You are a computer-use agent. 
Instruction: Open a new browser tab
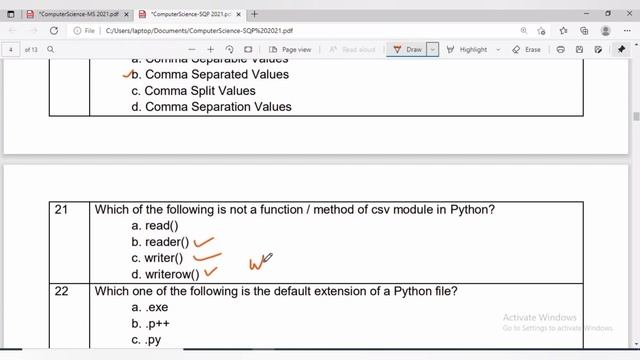tap(255, 14)
